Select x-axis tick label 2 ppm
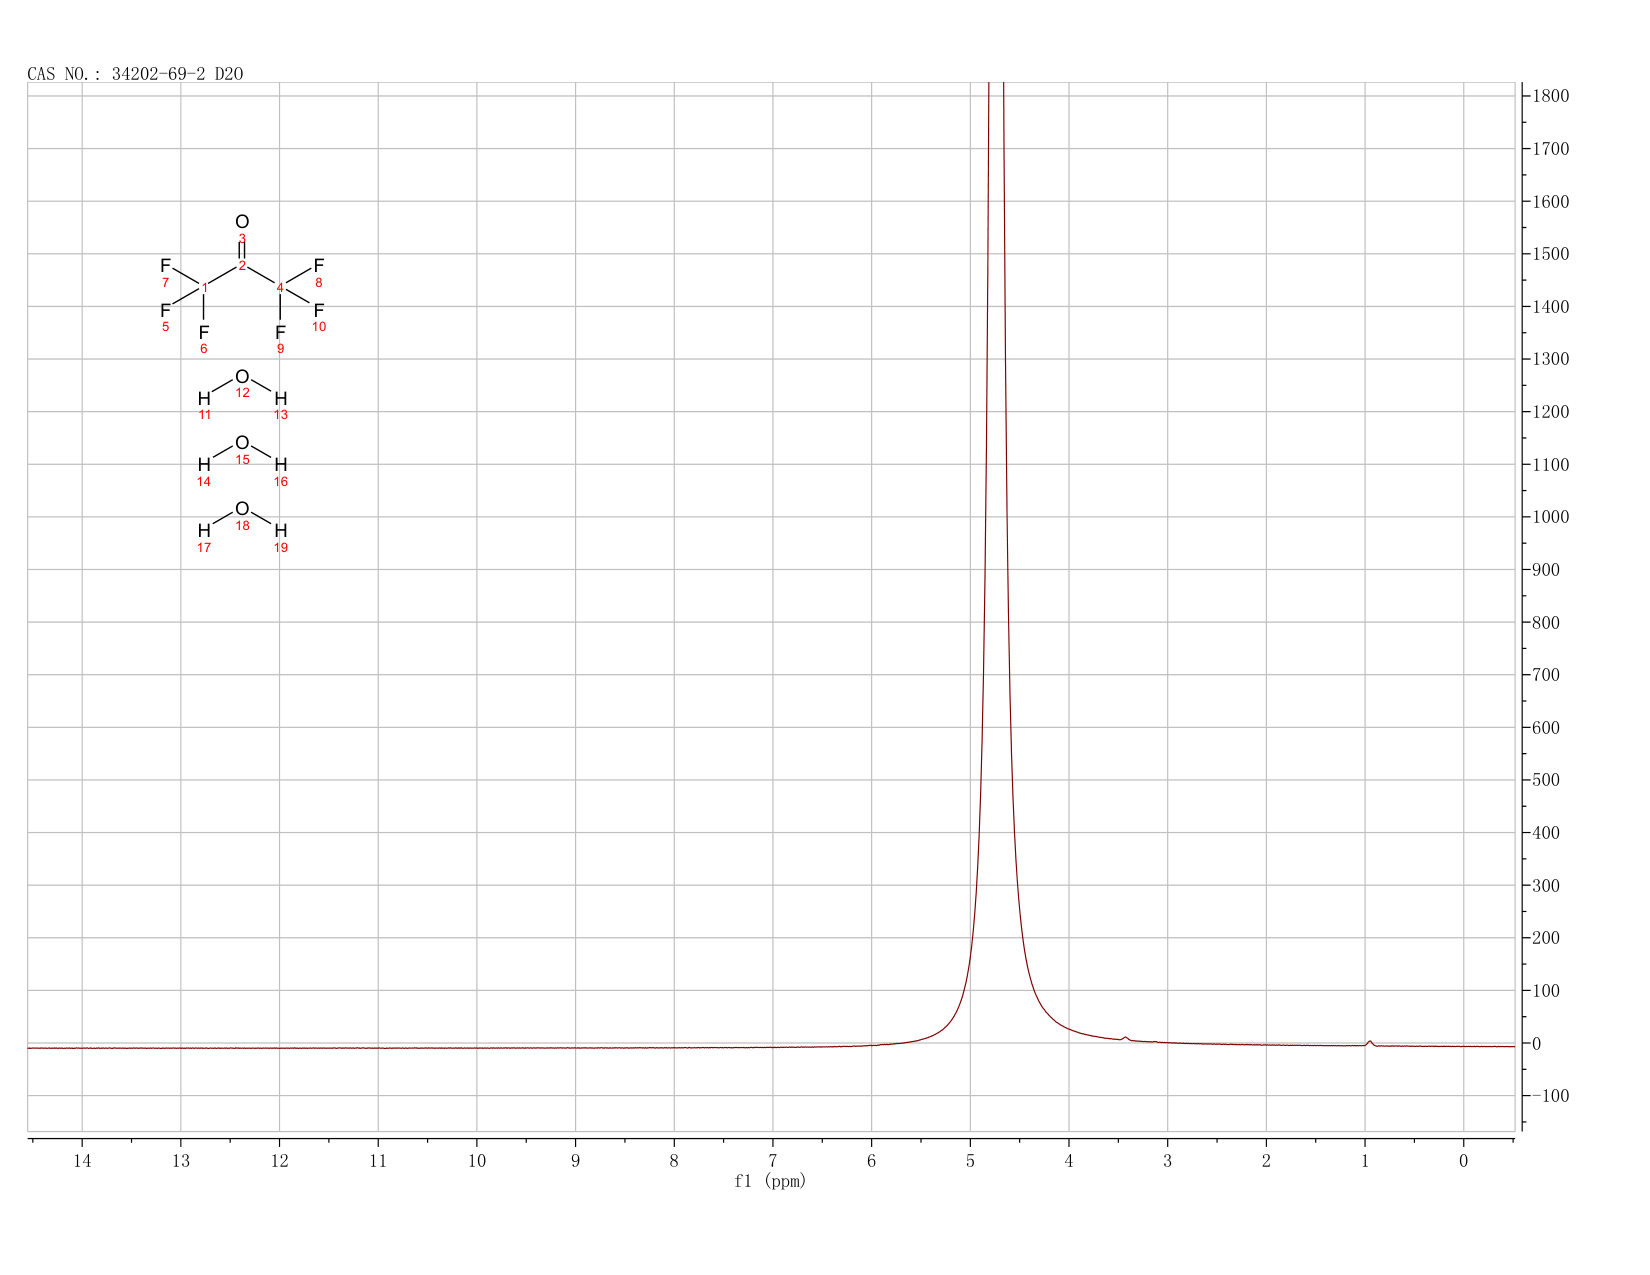This screenshot has height=1275, width=1650. point(1266,1161)
